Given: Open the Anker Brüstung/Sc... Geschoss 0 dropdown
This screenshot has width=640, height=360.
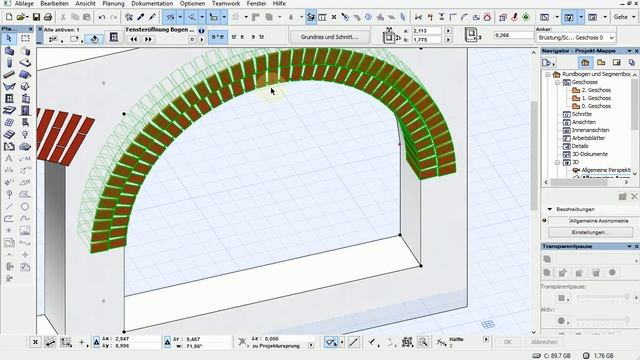Looking at the screenshot, I should point(576,38).
